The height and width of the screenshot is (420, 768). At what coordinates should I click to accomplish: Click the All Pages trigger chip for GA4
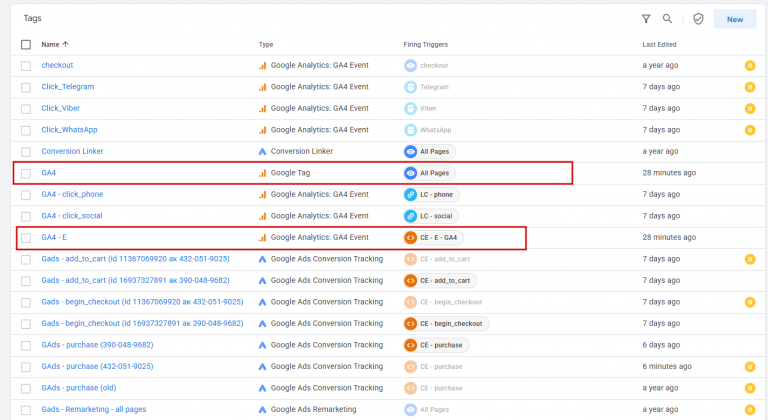click(430, 173)
